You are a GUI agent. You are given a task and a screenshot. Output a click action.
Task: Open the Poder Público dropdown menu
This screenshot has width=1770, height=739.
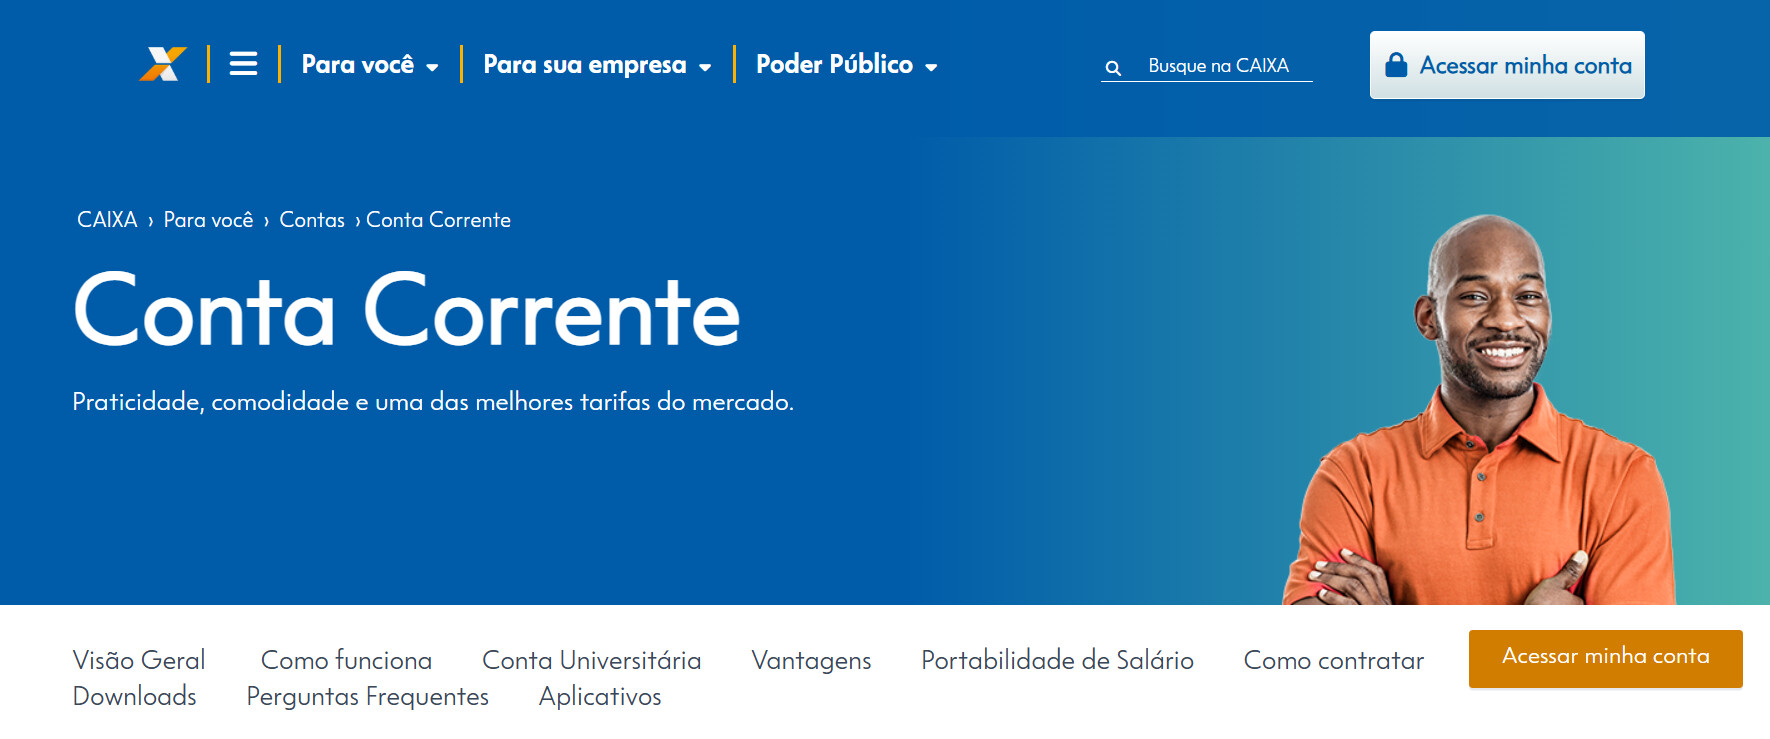(846, 65)
